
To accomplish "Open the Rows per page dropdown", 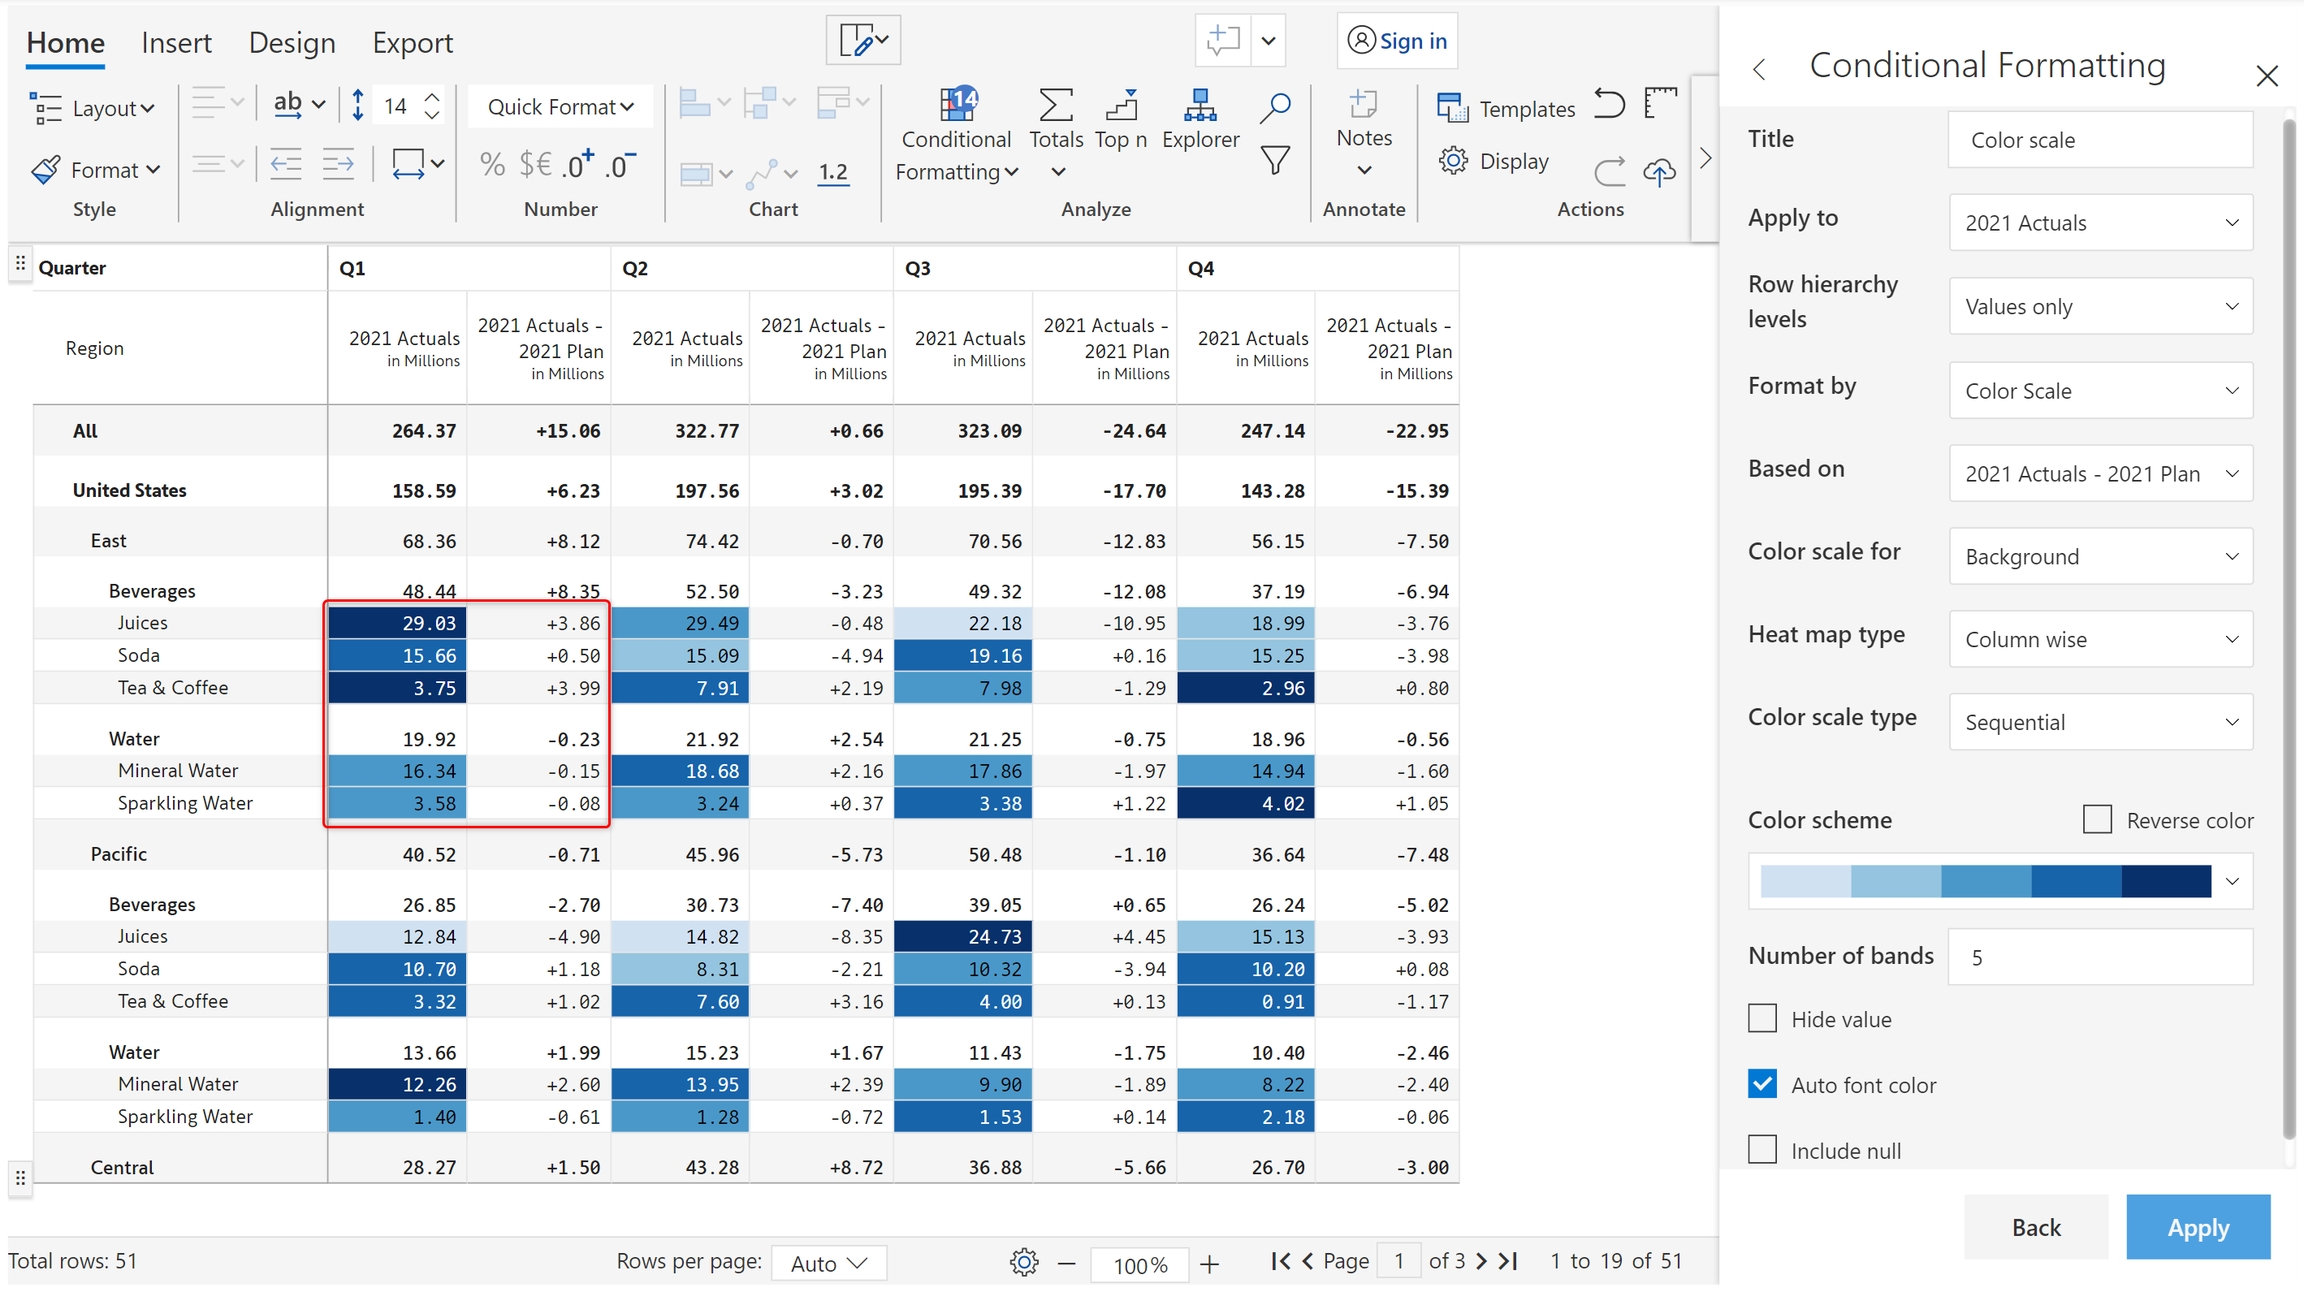I will (x=828, y=1263).
